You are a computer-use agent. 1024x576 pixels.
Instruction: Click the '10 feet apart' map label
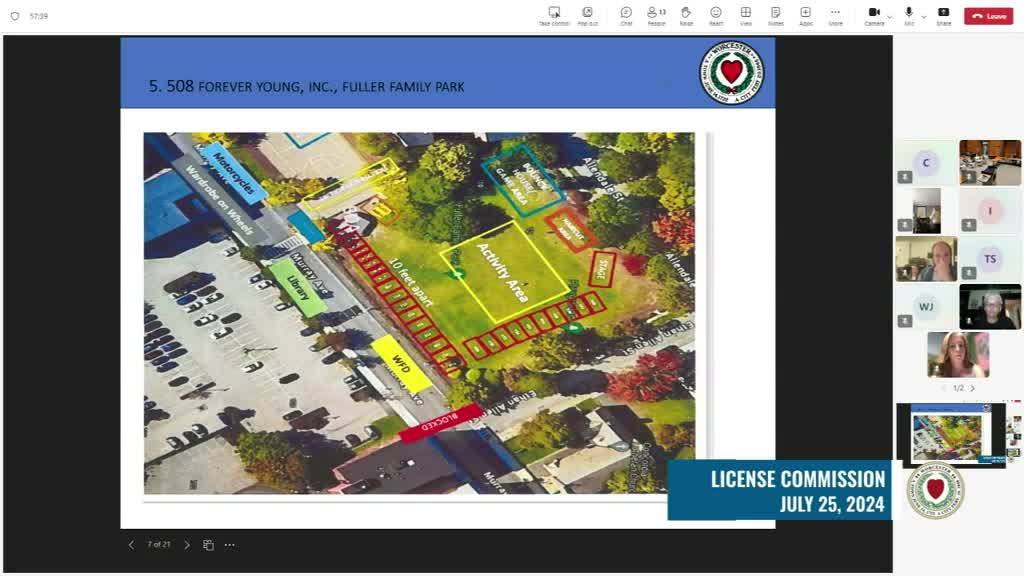(411, 282)
